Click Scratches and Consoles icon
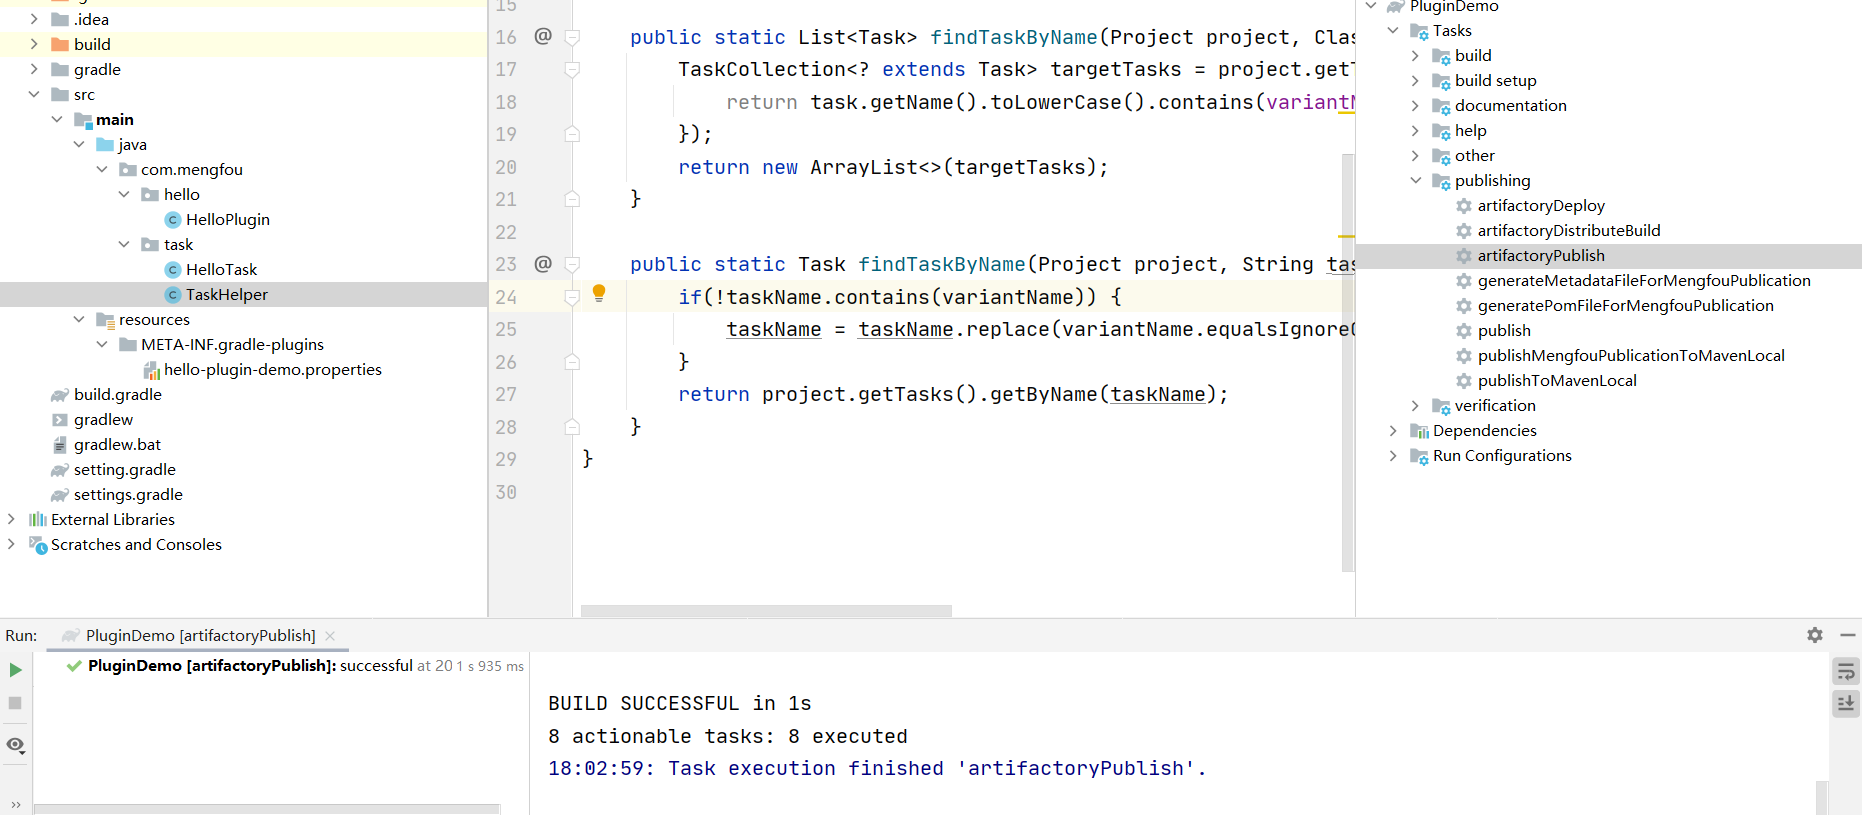The image size is (1862, 815). coord(38,545)
